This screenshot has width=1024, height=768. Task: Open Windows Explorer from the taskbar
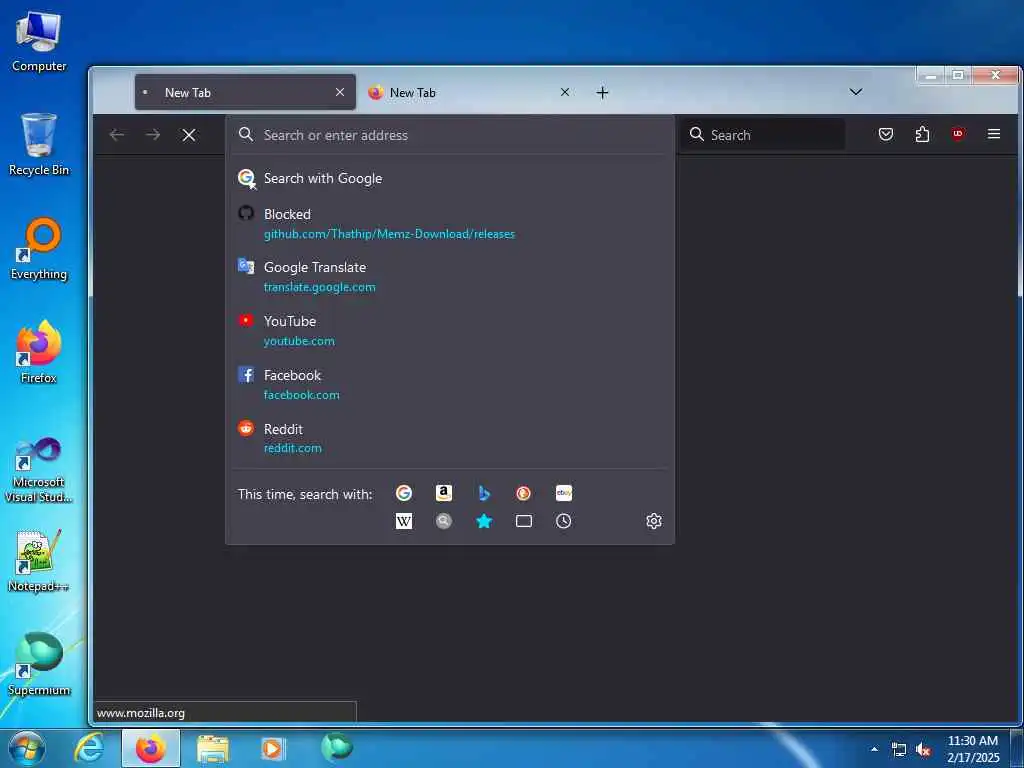[x=213, y=748]
